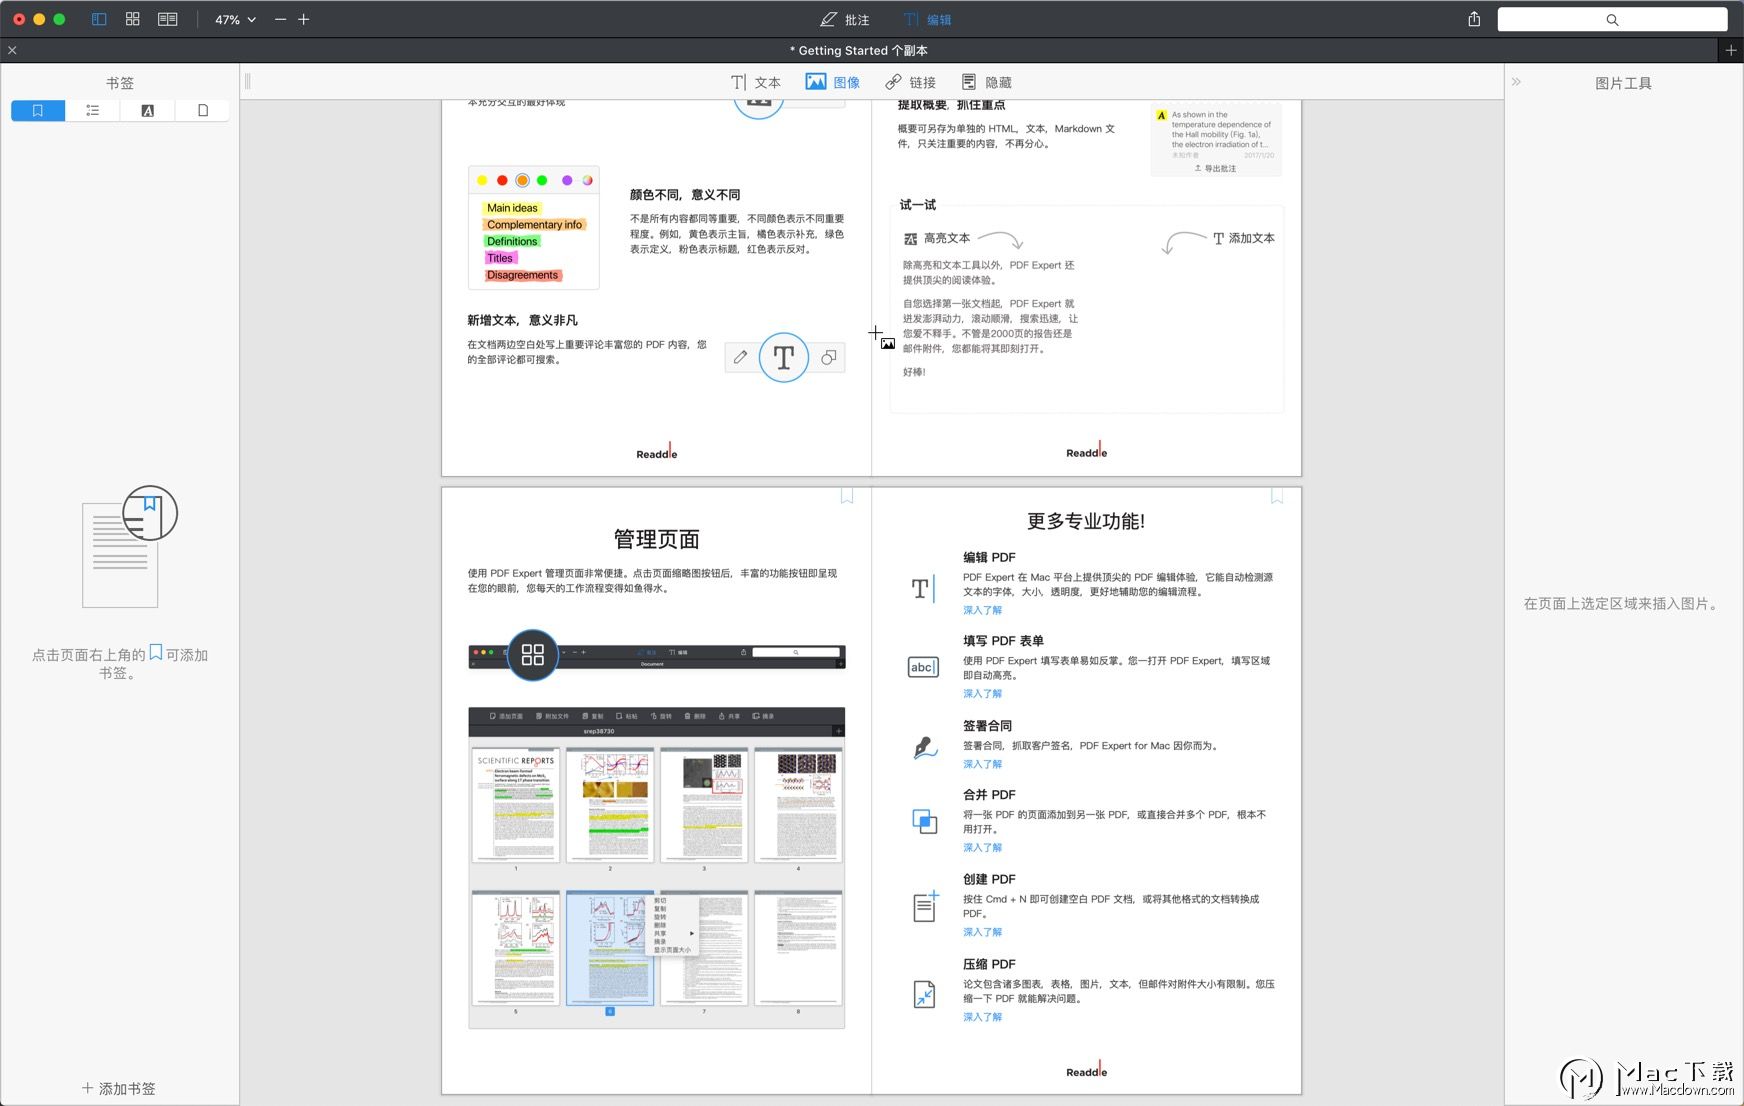This screenshot has height=1106, width=1744.
Task: Click the search field in toolbar
Action: click(1612, 20)
